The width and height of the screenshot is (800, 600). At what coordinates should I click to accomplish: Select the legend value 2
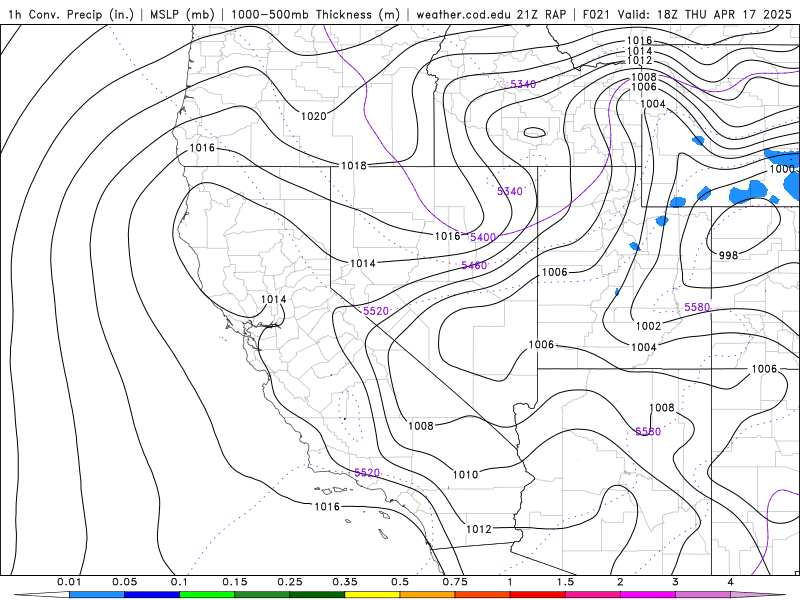(x=620, y=582)
